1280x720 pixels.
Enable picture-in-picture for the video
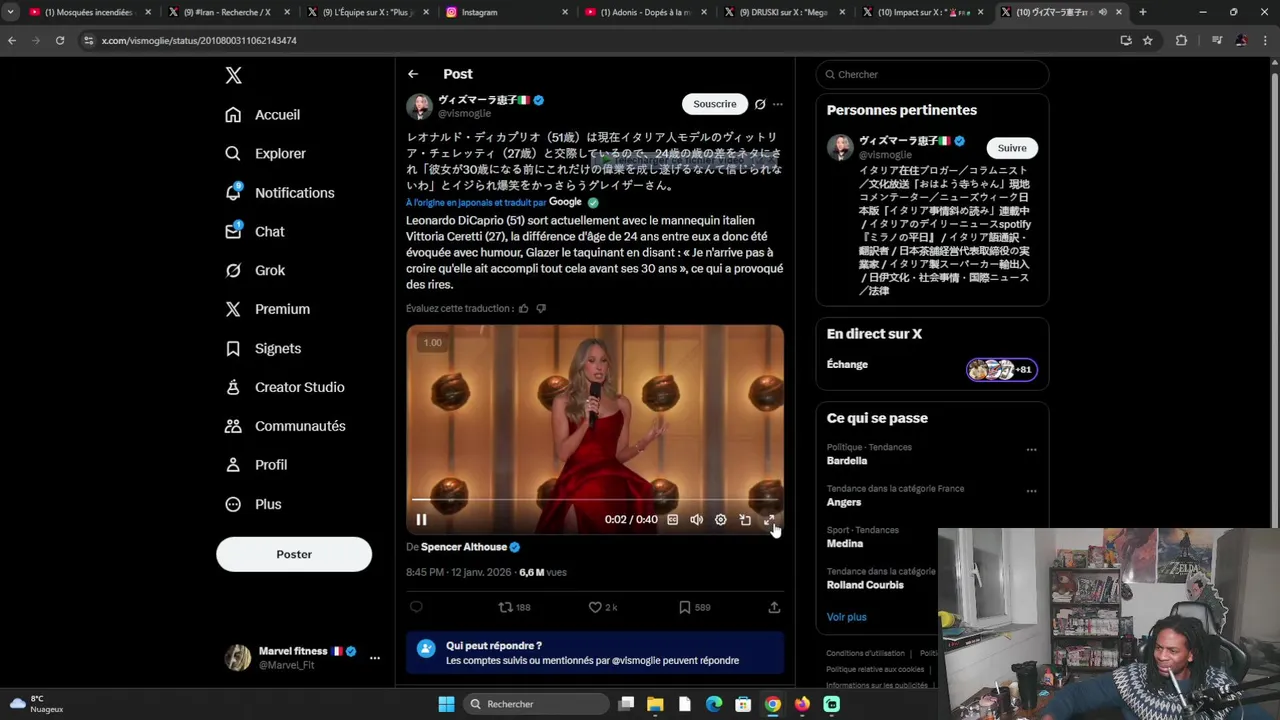745,520
